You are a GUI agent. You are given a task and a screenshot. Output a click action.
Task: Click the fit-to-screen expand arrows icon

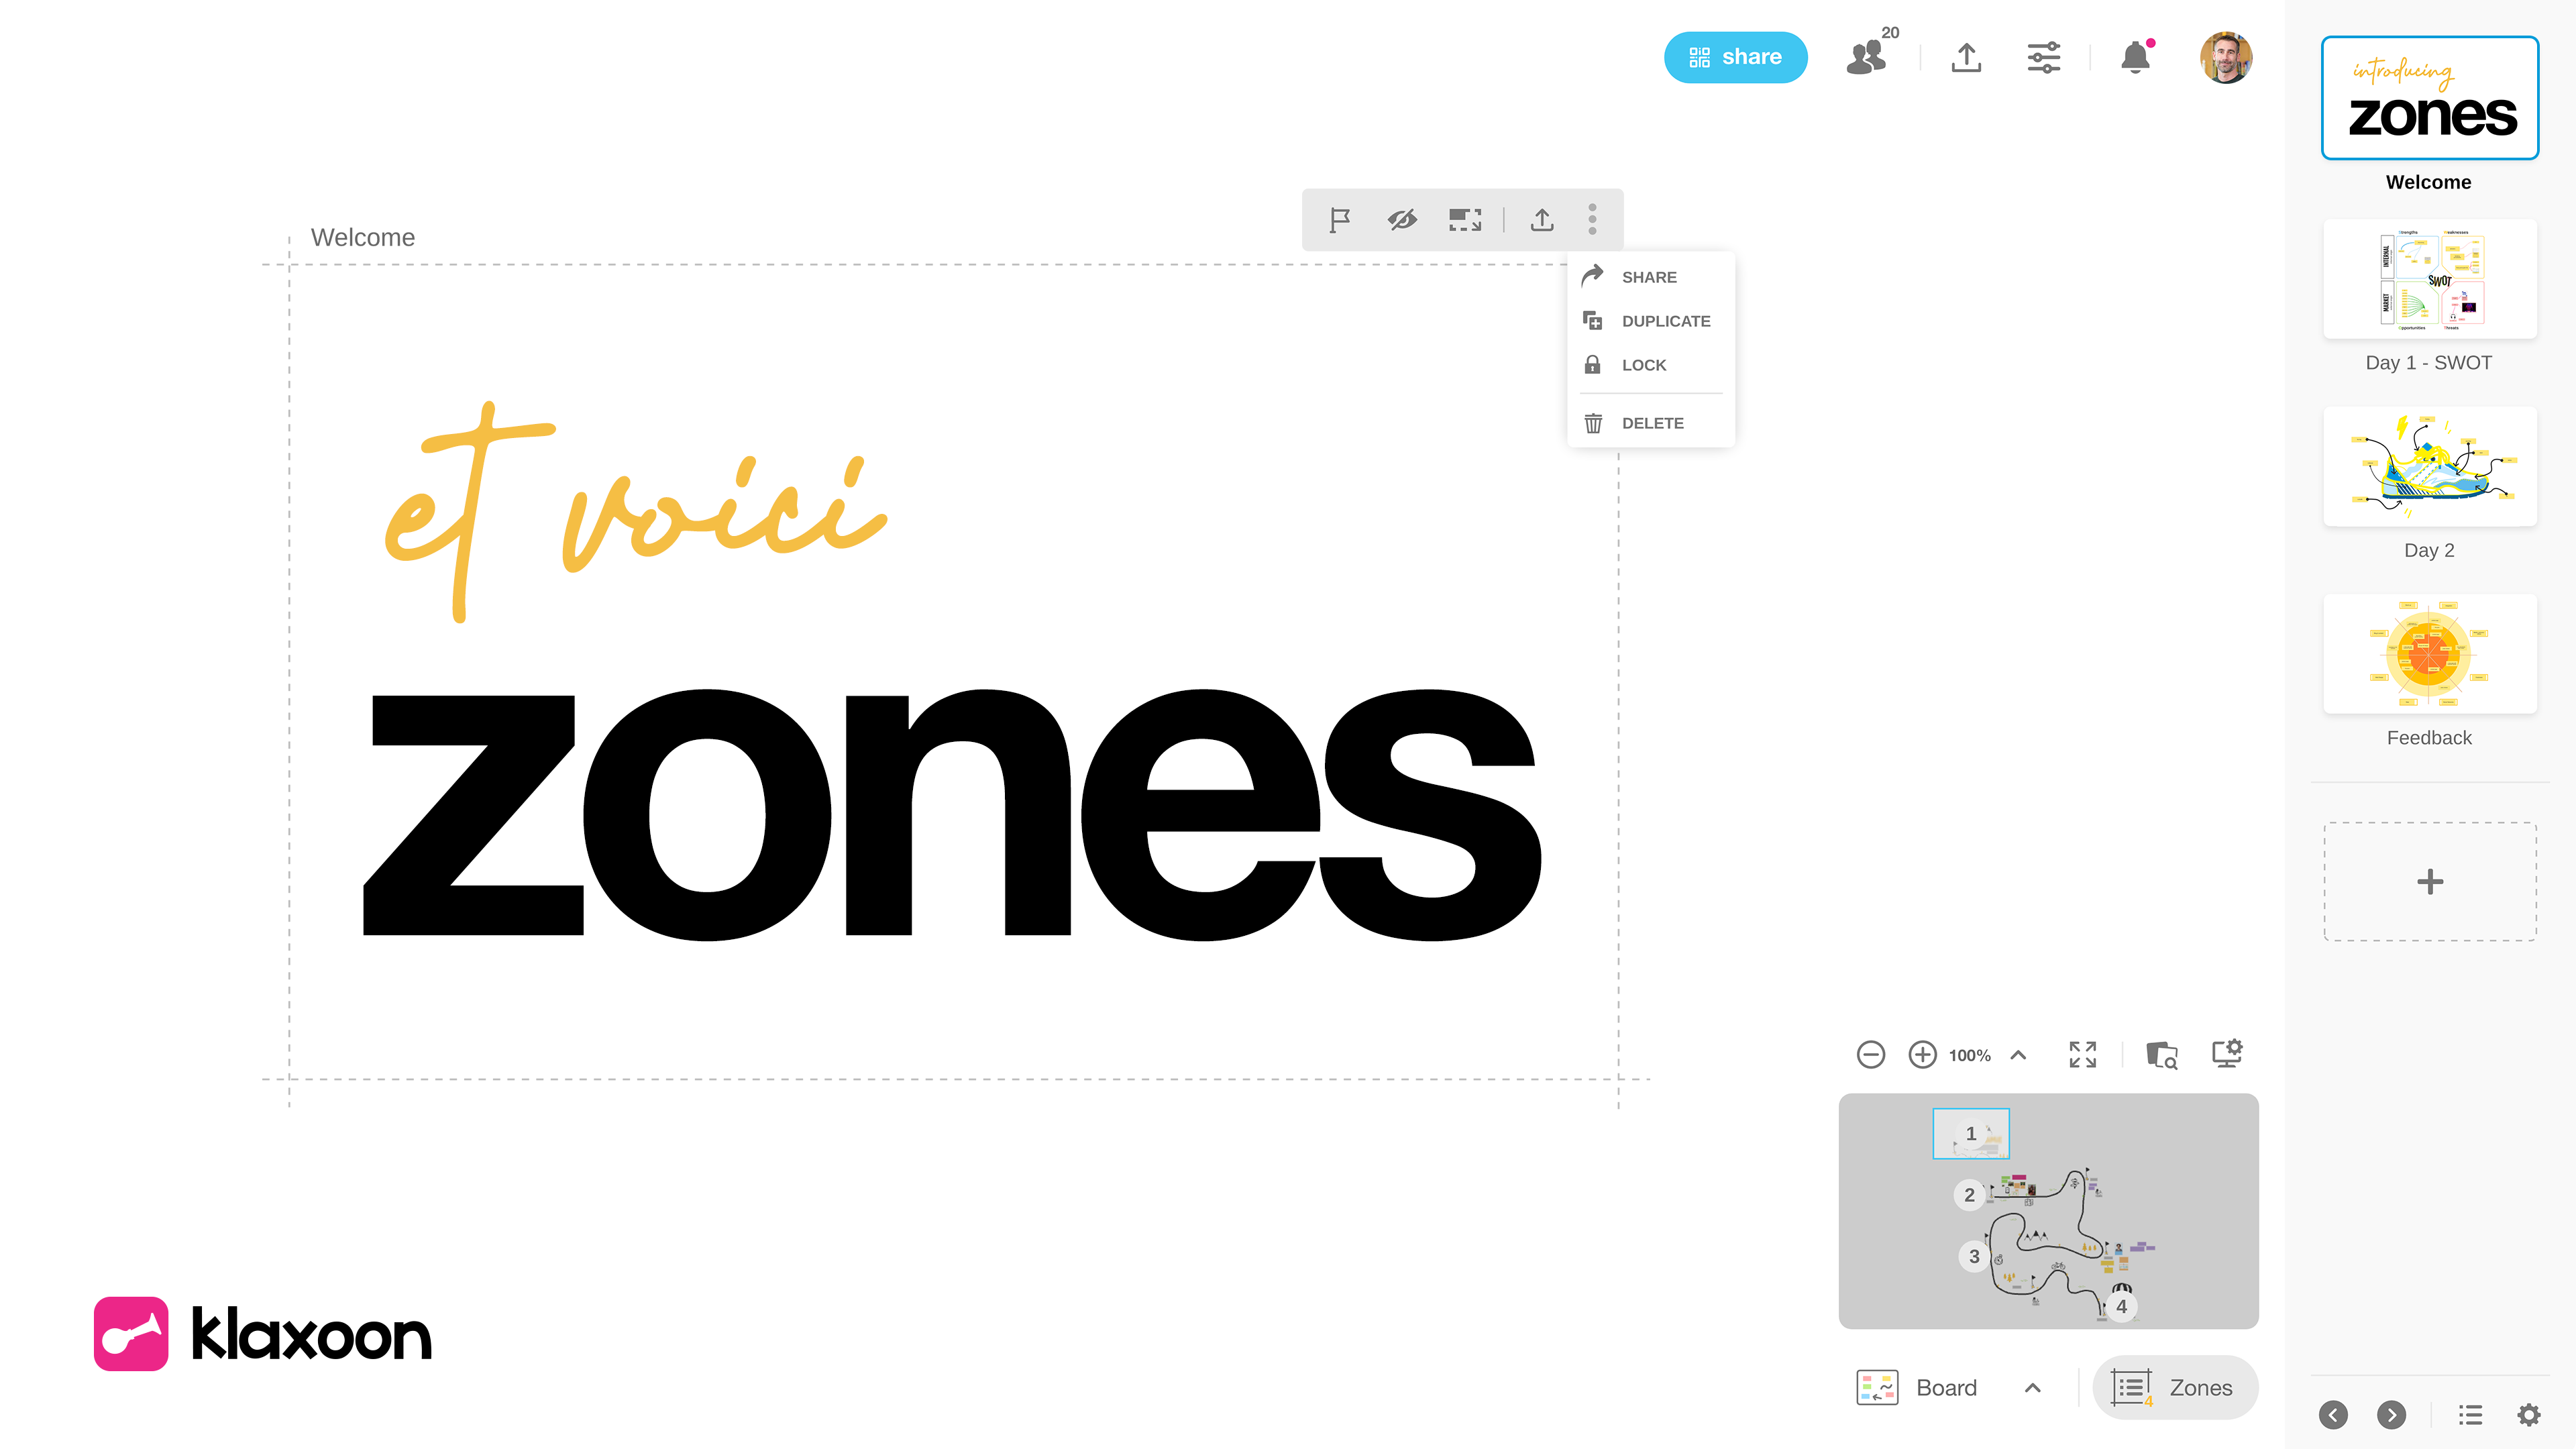(2082, 1054)
